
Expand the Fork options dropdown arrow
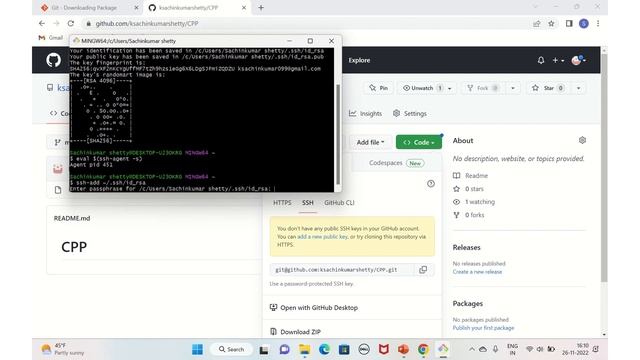[513, 88]
